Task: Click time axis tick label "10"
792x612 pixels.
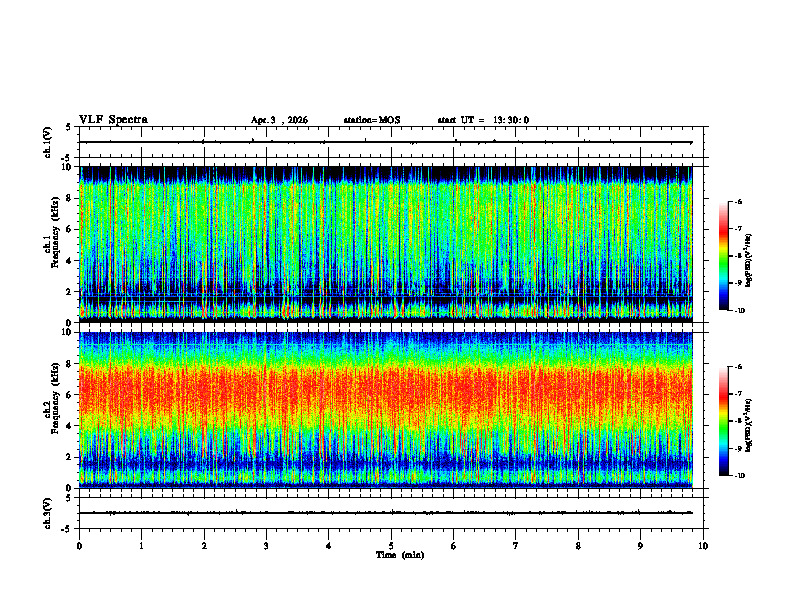Action: 703,546
